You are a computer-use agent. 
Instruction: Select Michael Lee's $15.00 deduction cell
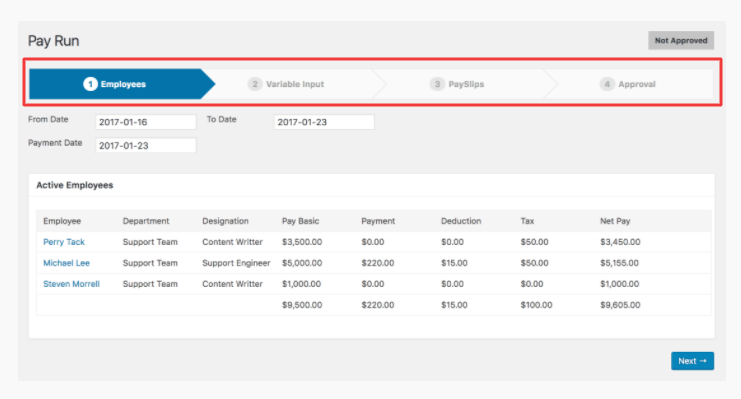[454, 263]
